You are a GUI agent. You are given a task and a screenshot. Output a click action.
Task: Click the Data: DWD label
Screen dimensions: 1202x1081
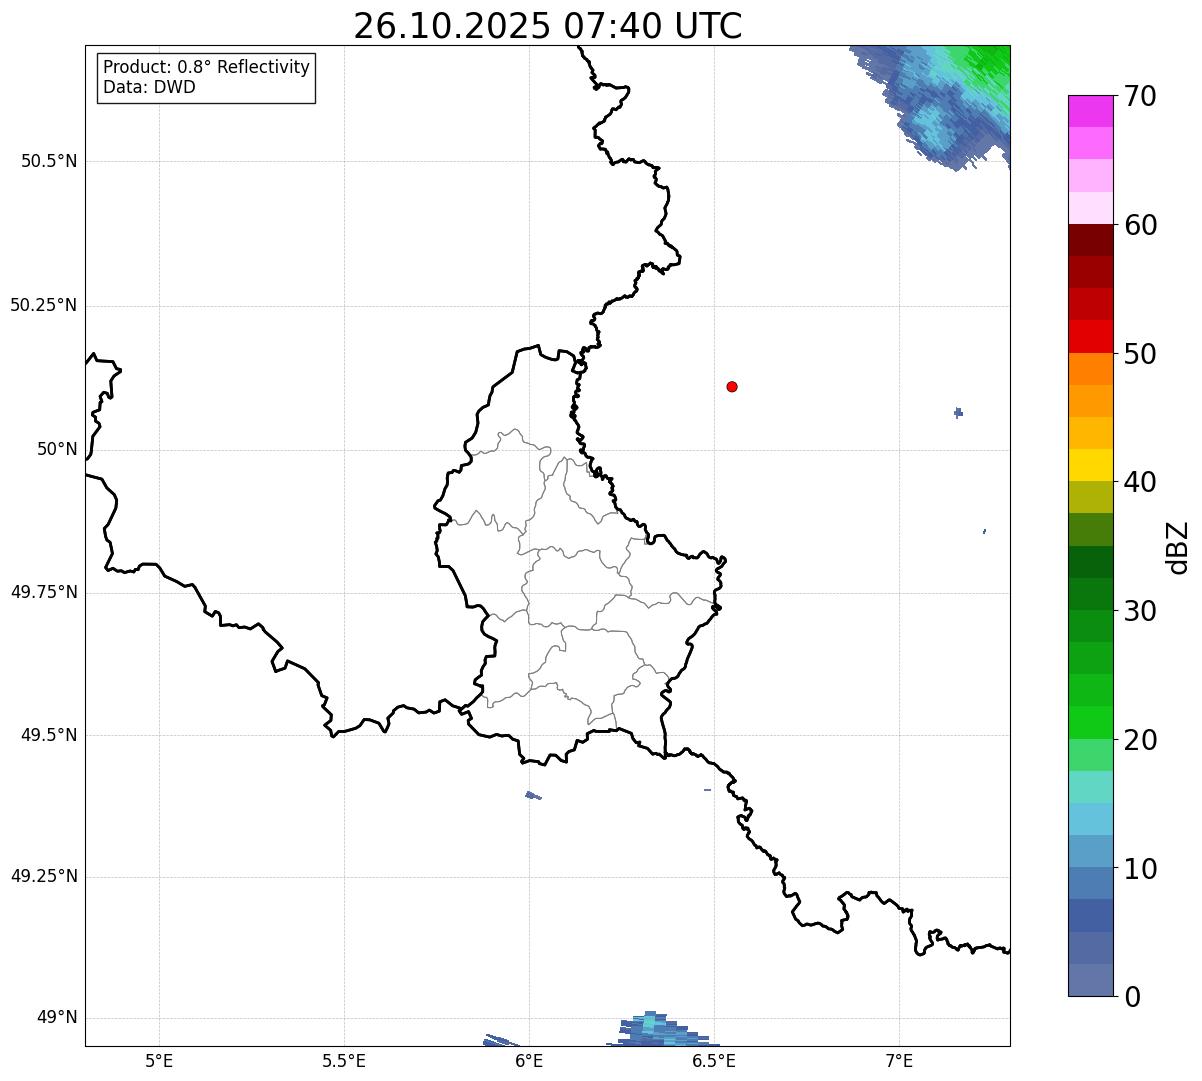[149, 87]
